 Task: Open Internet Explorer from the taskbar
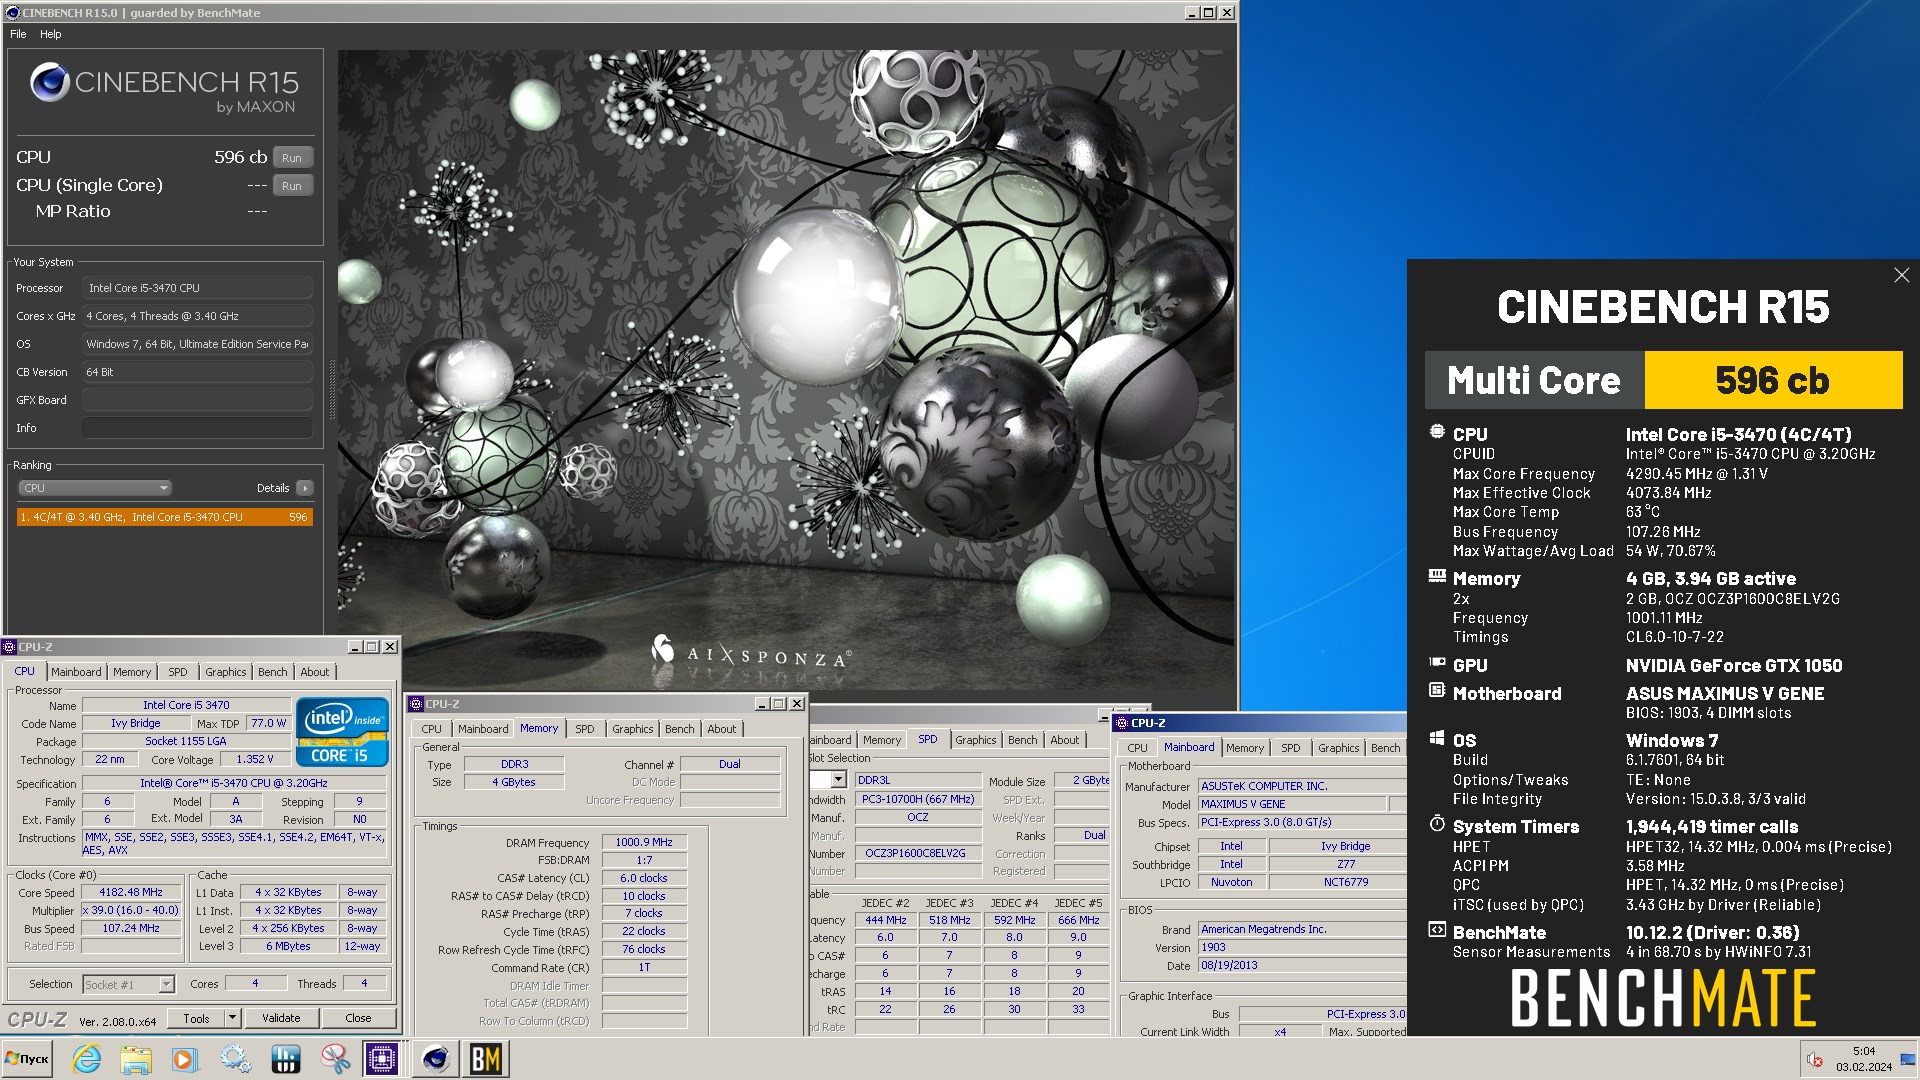(x=87, y=1059)
